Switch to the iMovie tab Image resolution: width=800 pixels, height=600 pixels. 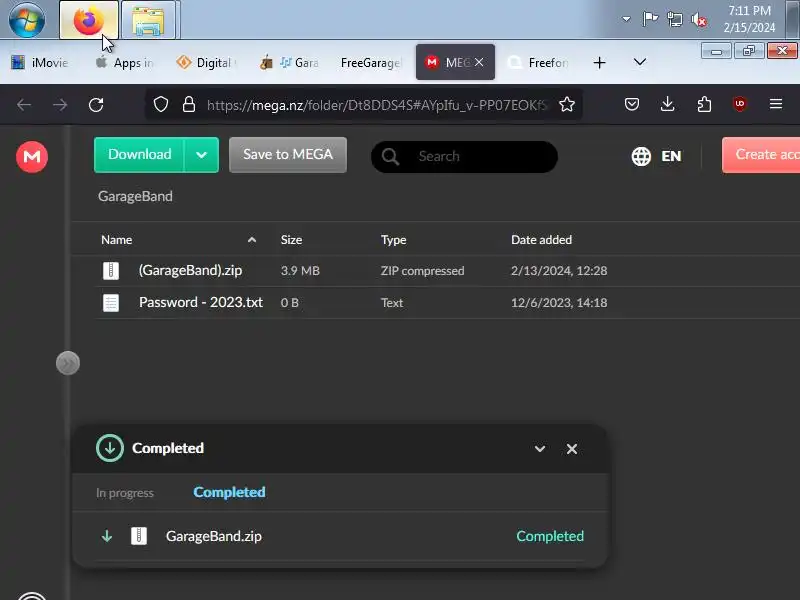pos(40,62)
